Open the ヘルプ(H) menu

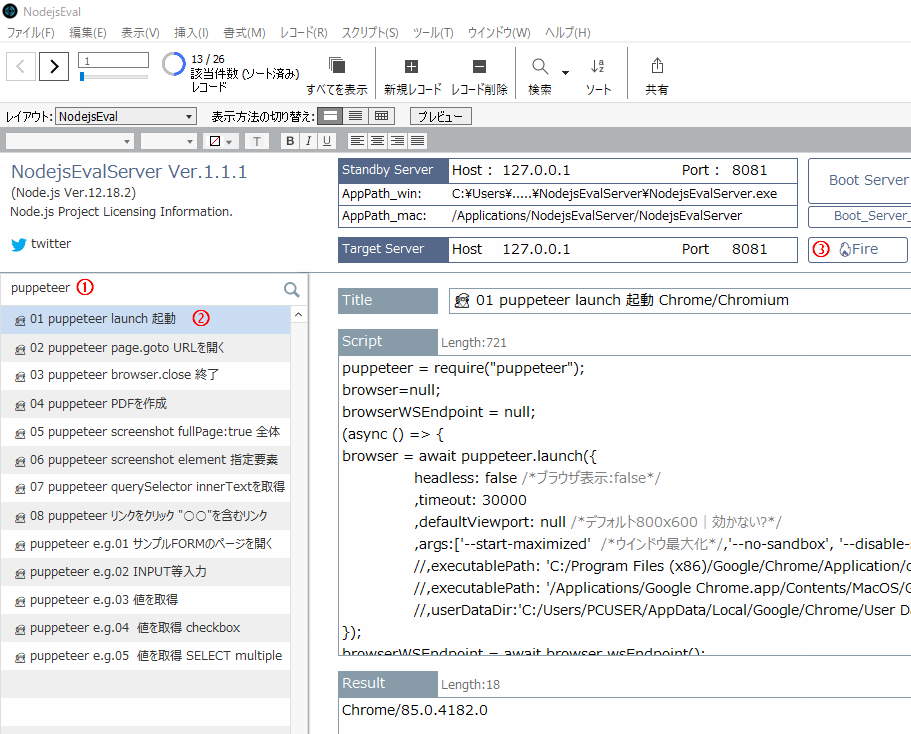pyautogui.click(x=567, y=33)
